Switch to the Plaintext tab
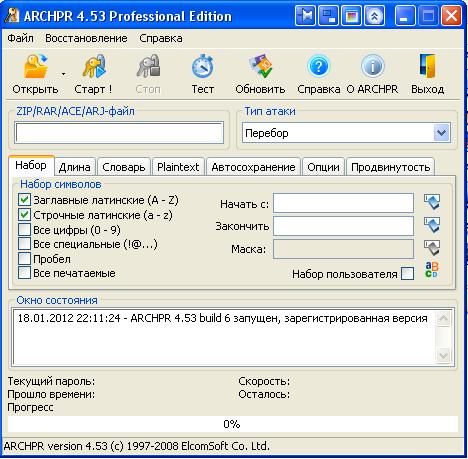Image resolution: width=468 pixels, height=459 pixels. pos(178,167)
